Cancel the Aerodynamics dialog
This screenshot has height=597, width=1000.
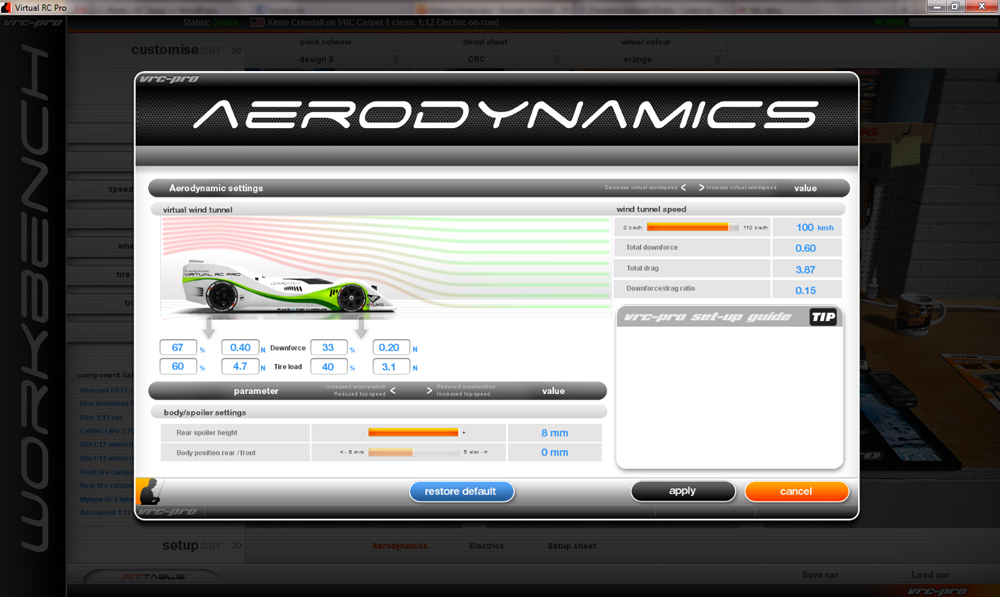796,491
